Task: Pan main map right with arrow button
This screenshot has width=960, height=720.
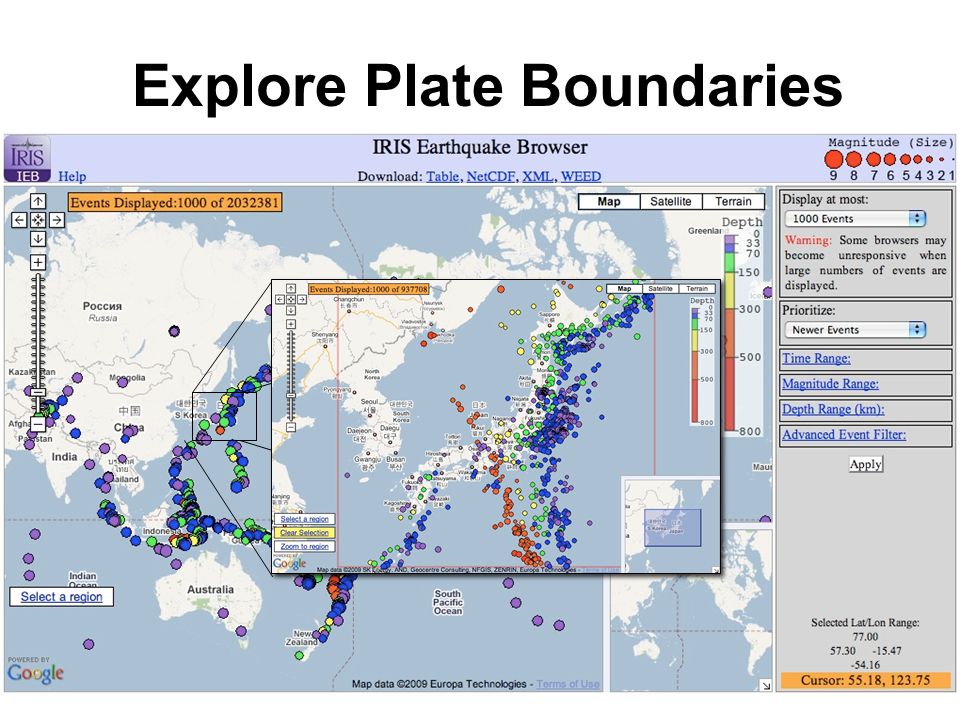Action: click(x=57, y=220)
